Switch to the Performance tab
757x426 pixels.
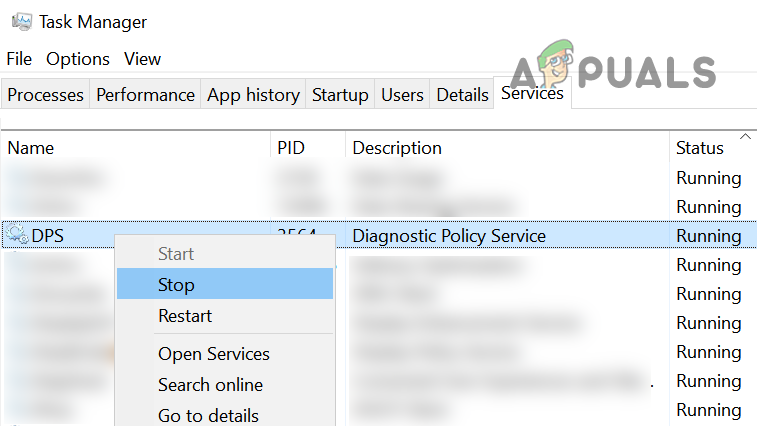pos(145,95)
